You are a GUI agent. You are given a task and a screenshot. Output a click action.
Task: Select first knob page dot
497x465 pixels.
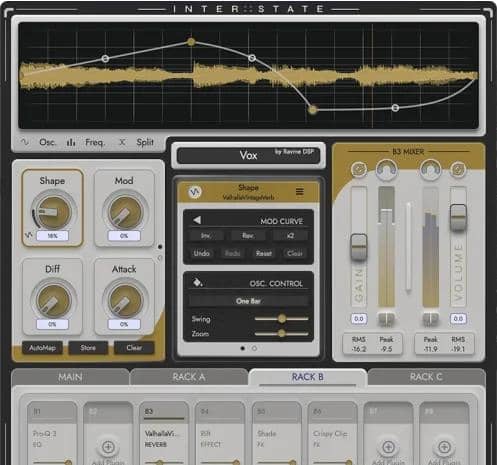pyautogui.click(x=160, y=247)
